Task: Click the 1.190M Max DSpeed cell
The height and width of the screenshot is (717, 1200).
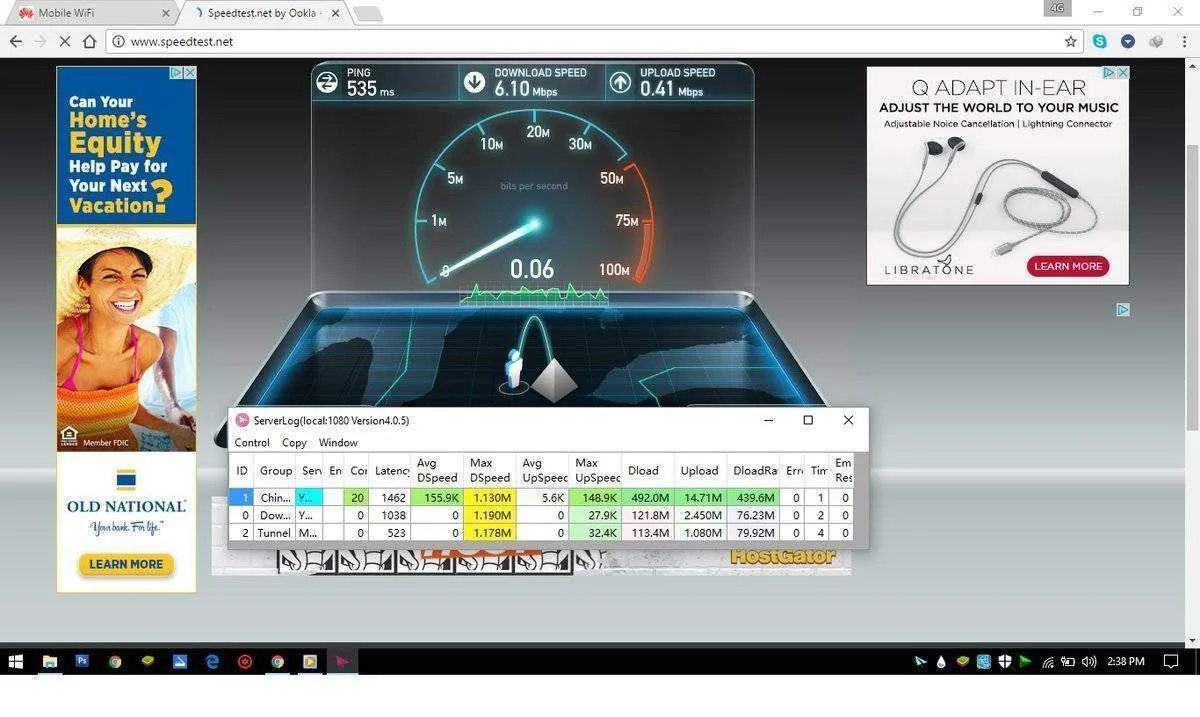Action: click(491, 515)
